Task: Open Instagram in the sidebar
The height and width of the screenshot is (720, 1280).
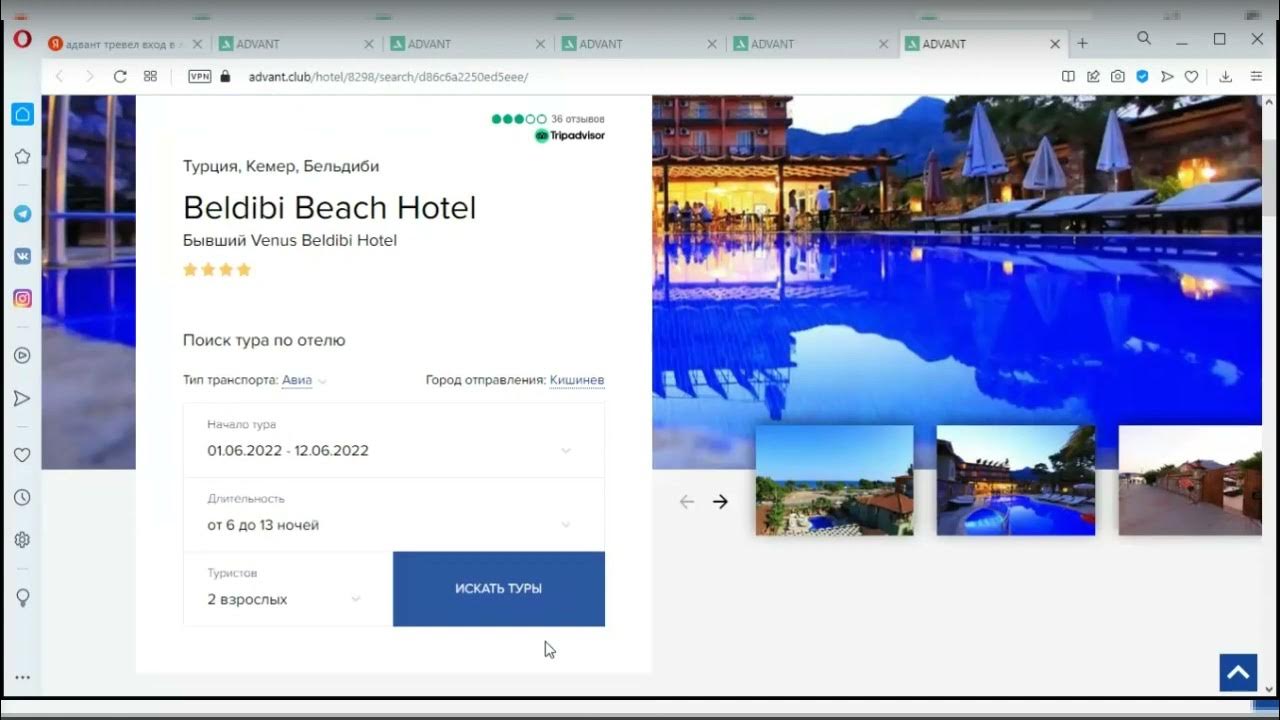Action: 22,298
